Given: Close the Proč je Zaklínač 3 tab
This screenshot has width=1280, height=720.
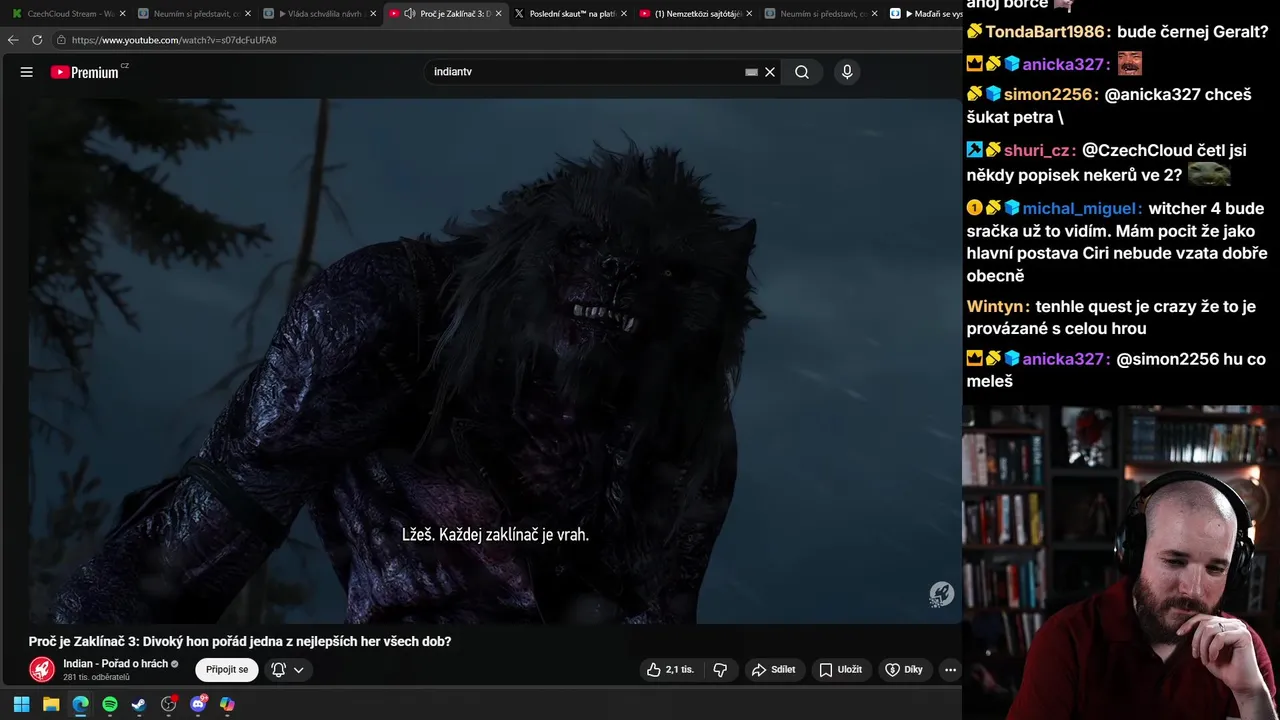Looking at the screenshot, I should 499,14.
